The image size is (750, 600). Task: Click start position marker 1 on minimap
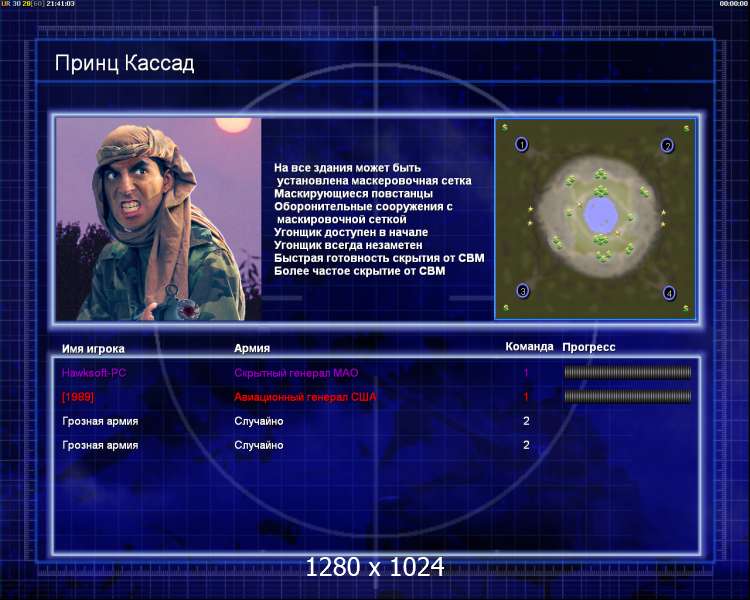coord(522,144)
